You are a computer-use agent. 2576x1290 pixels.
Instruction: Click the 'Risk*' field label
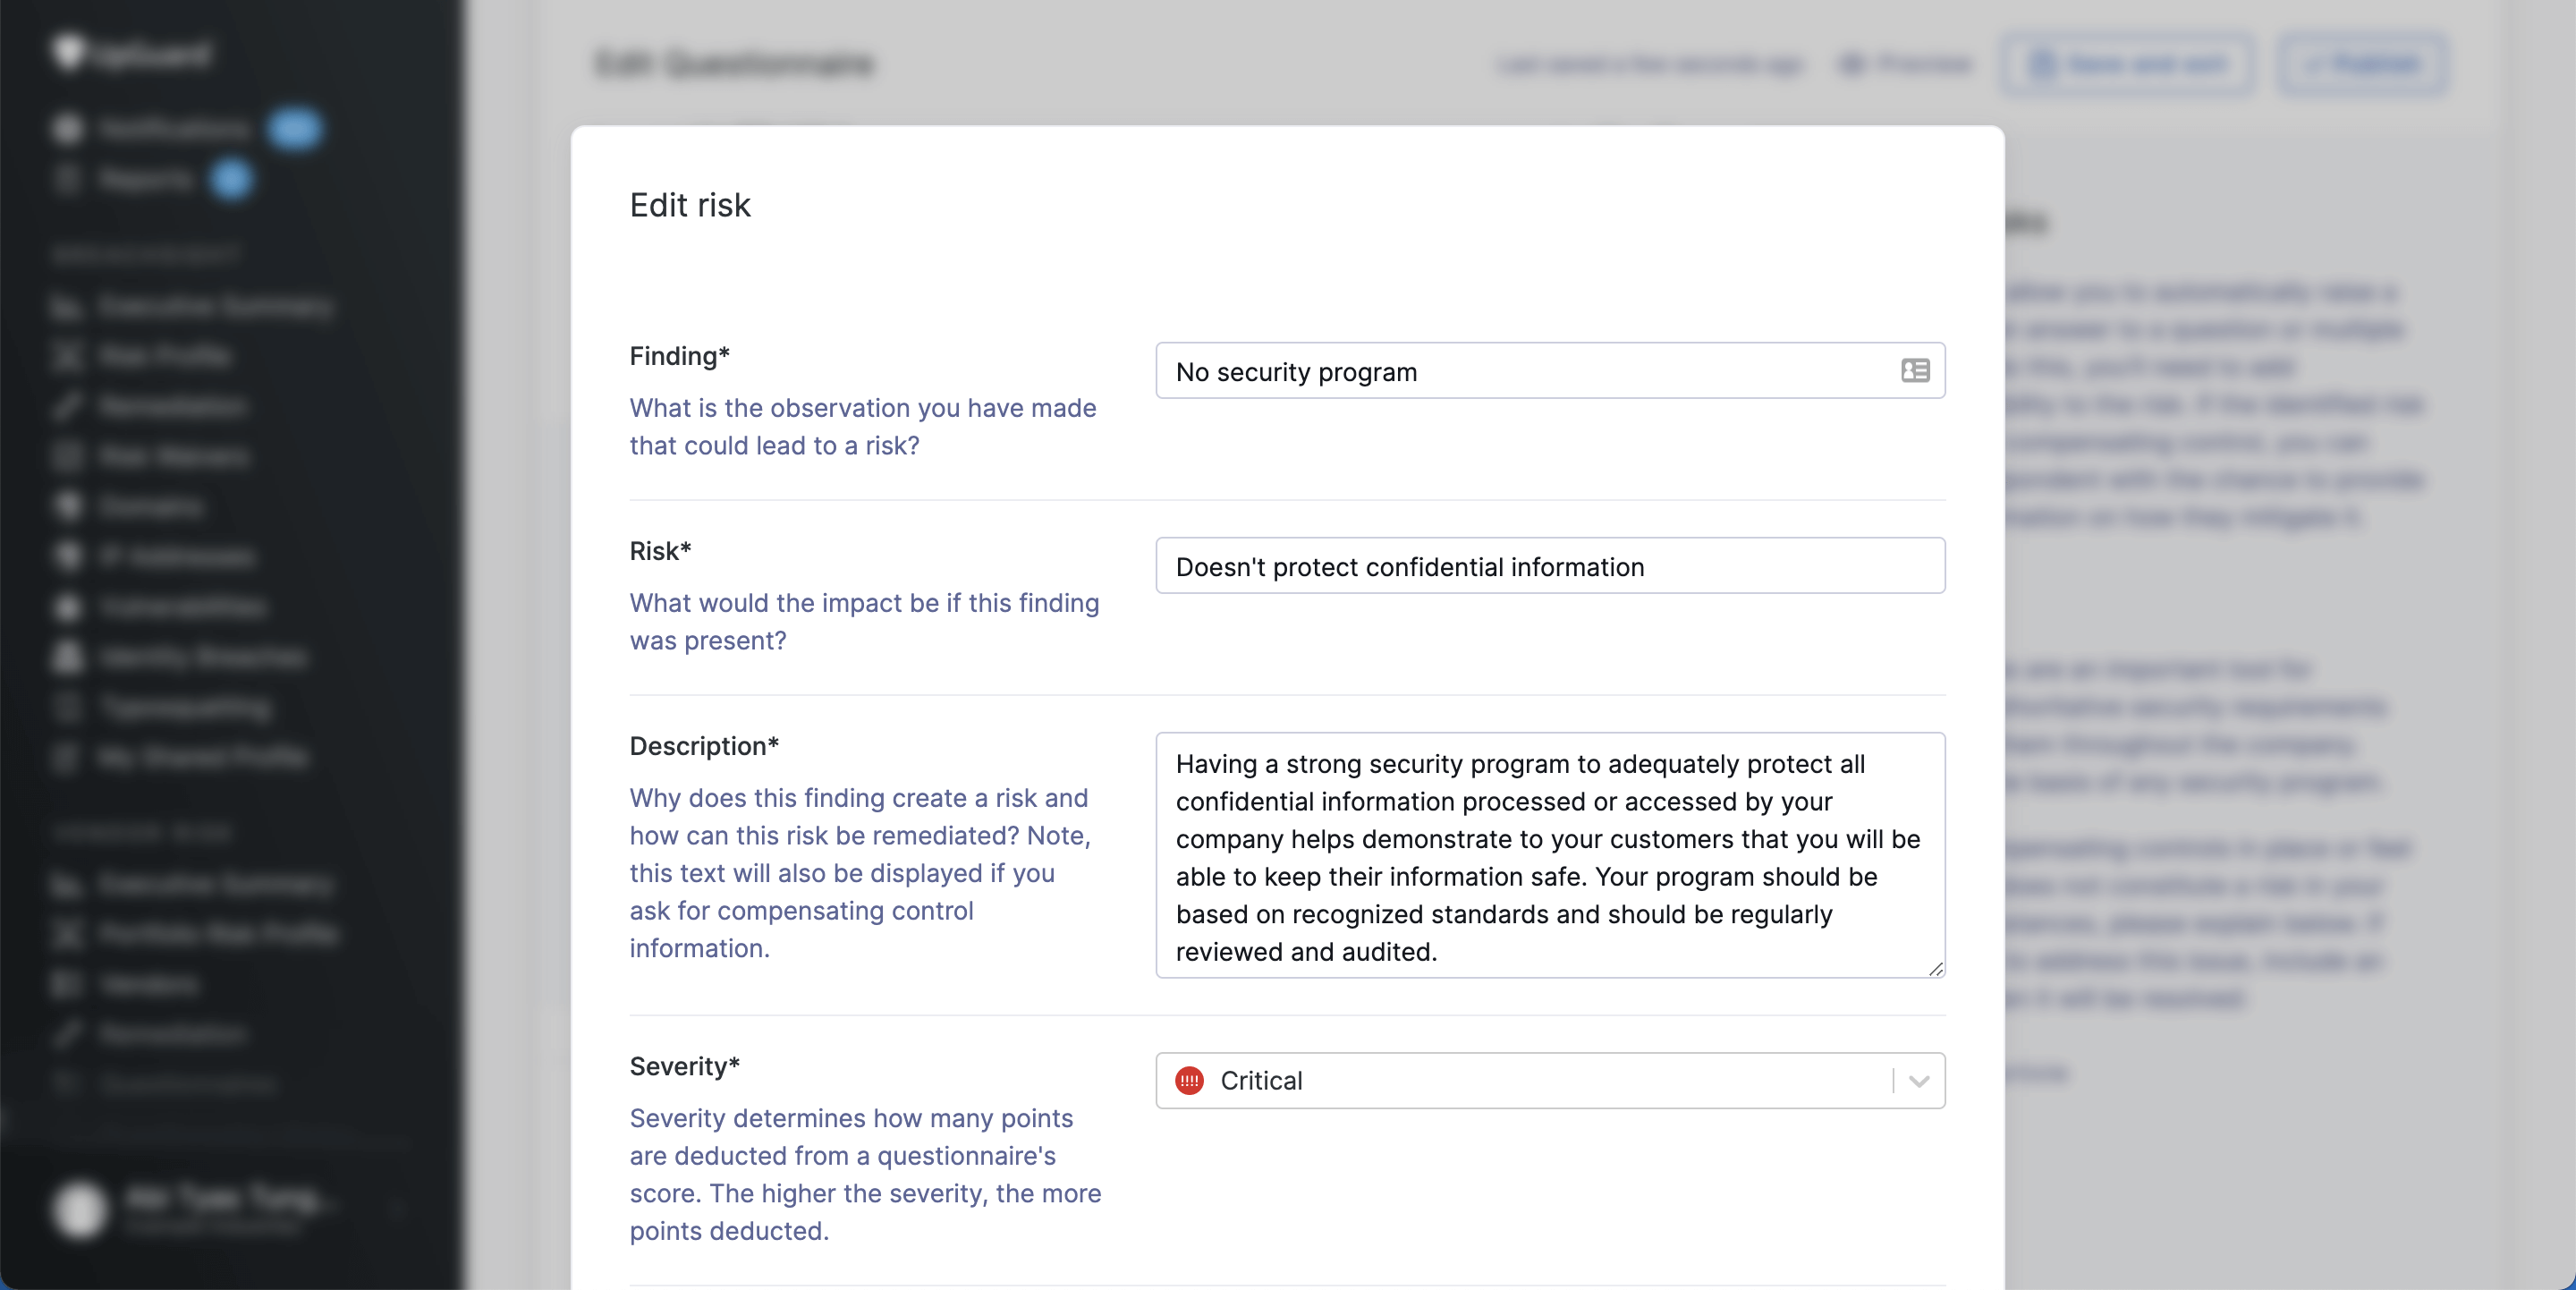tap(660, 551)
